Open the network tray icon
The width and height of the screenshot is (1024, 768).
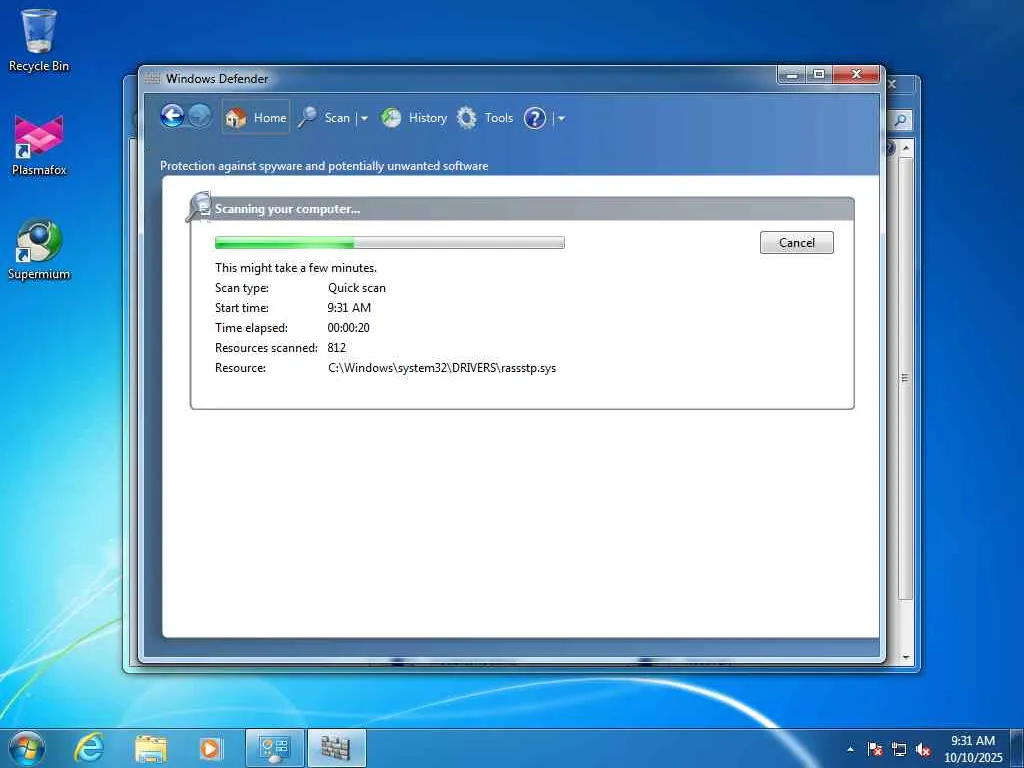point(899,749)
